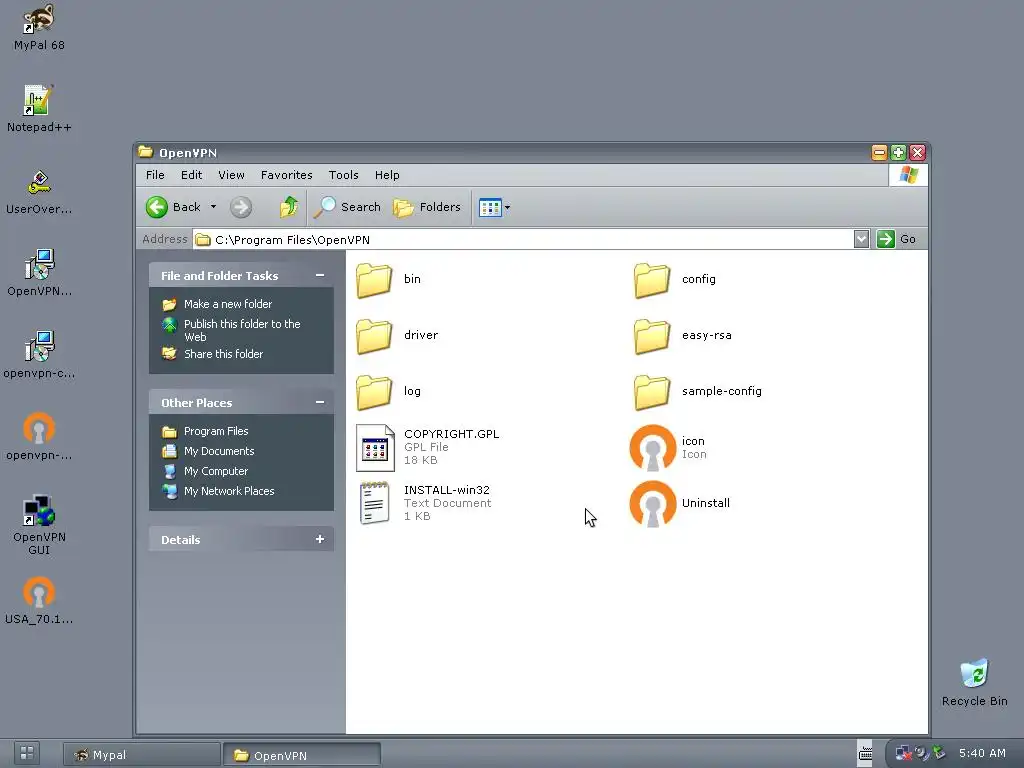Screen dimensions: 1024x768
Task: Switch to Mypal in the taskbar
Action: pos(141,755)
